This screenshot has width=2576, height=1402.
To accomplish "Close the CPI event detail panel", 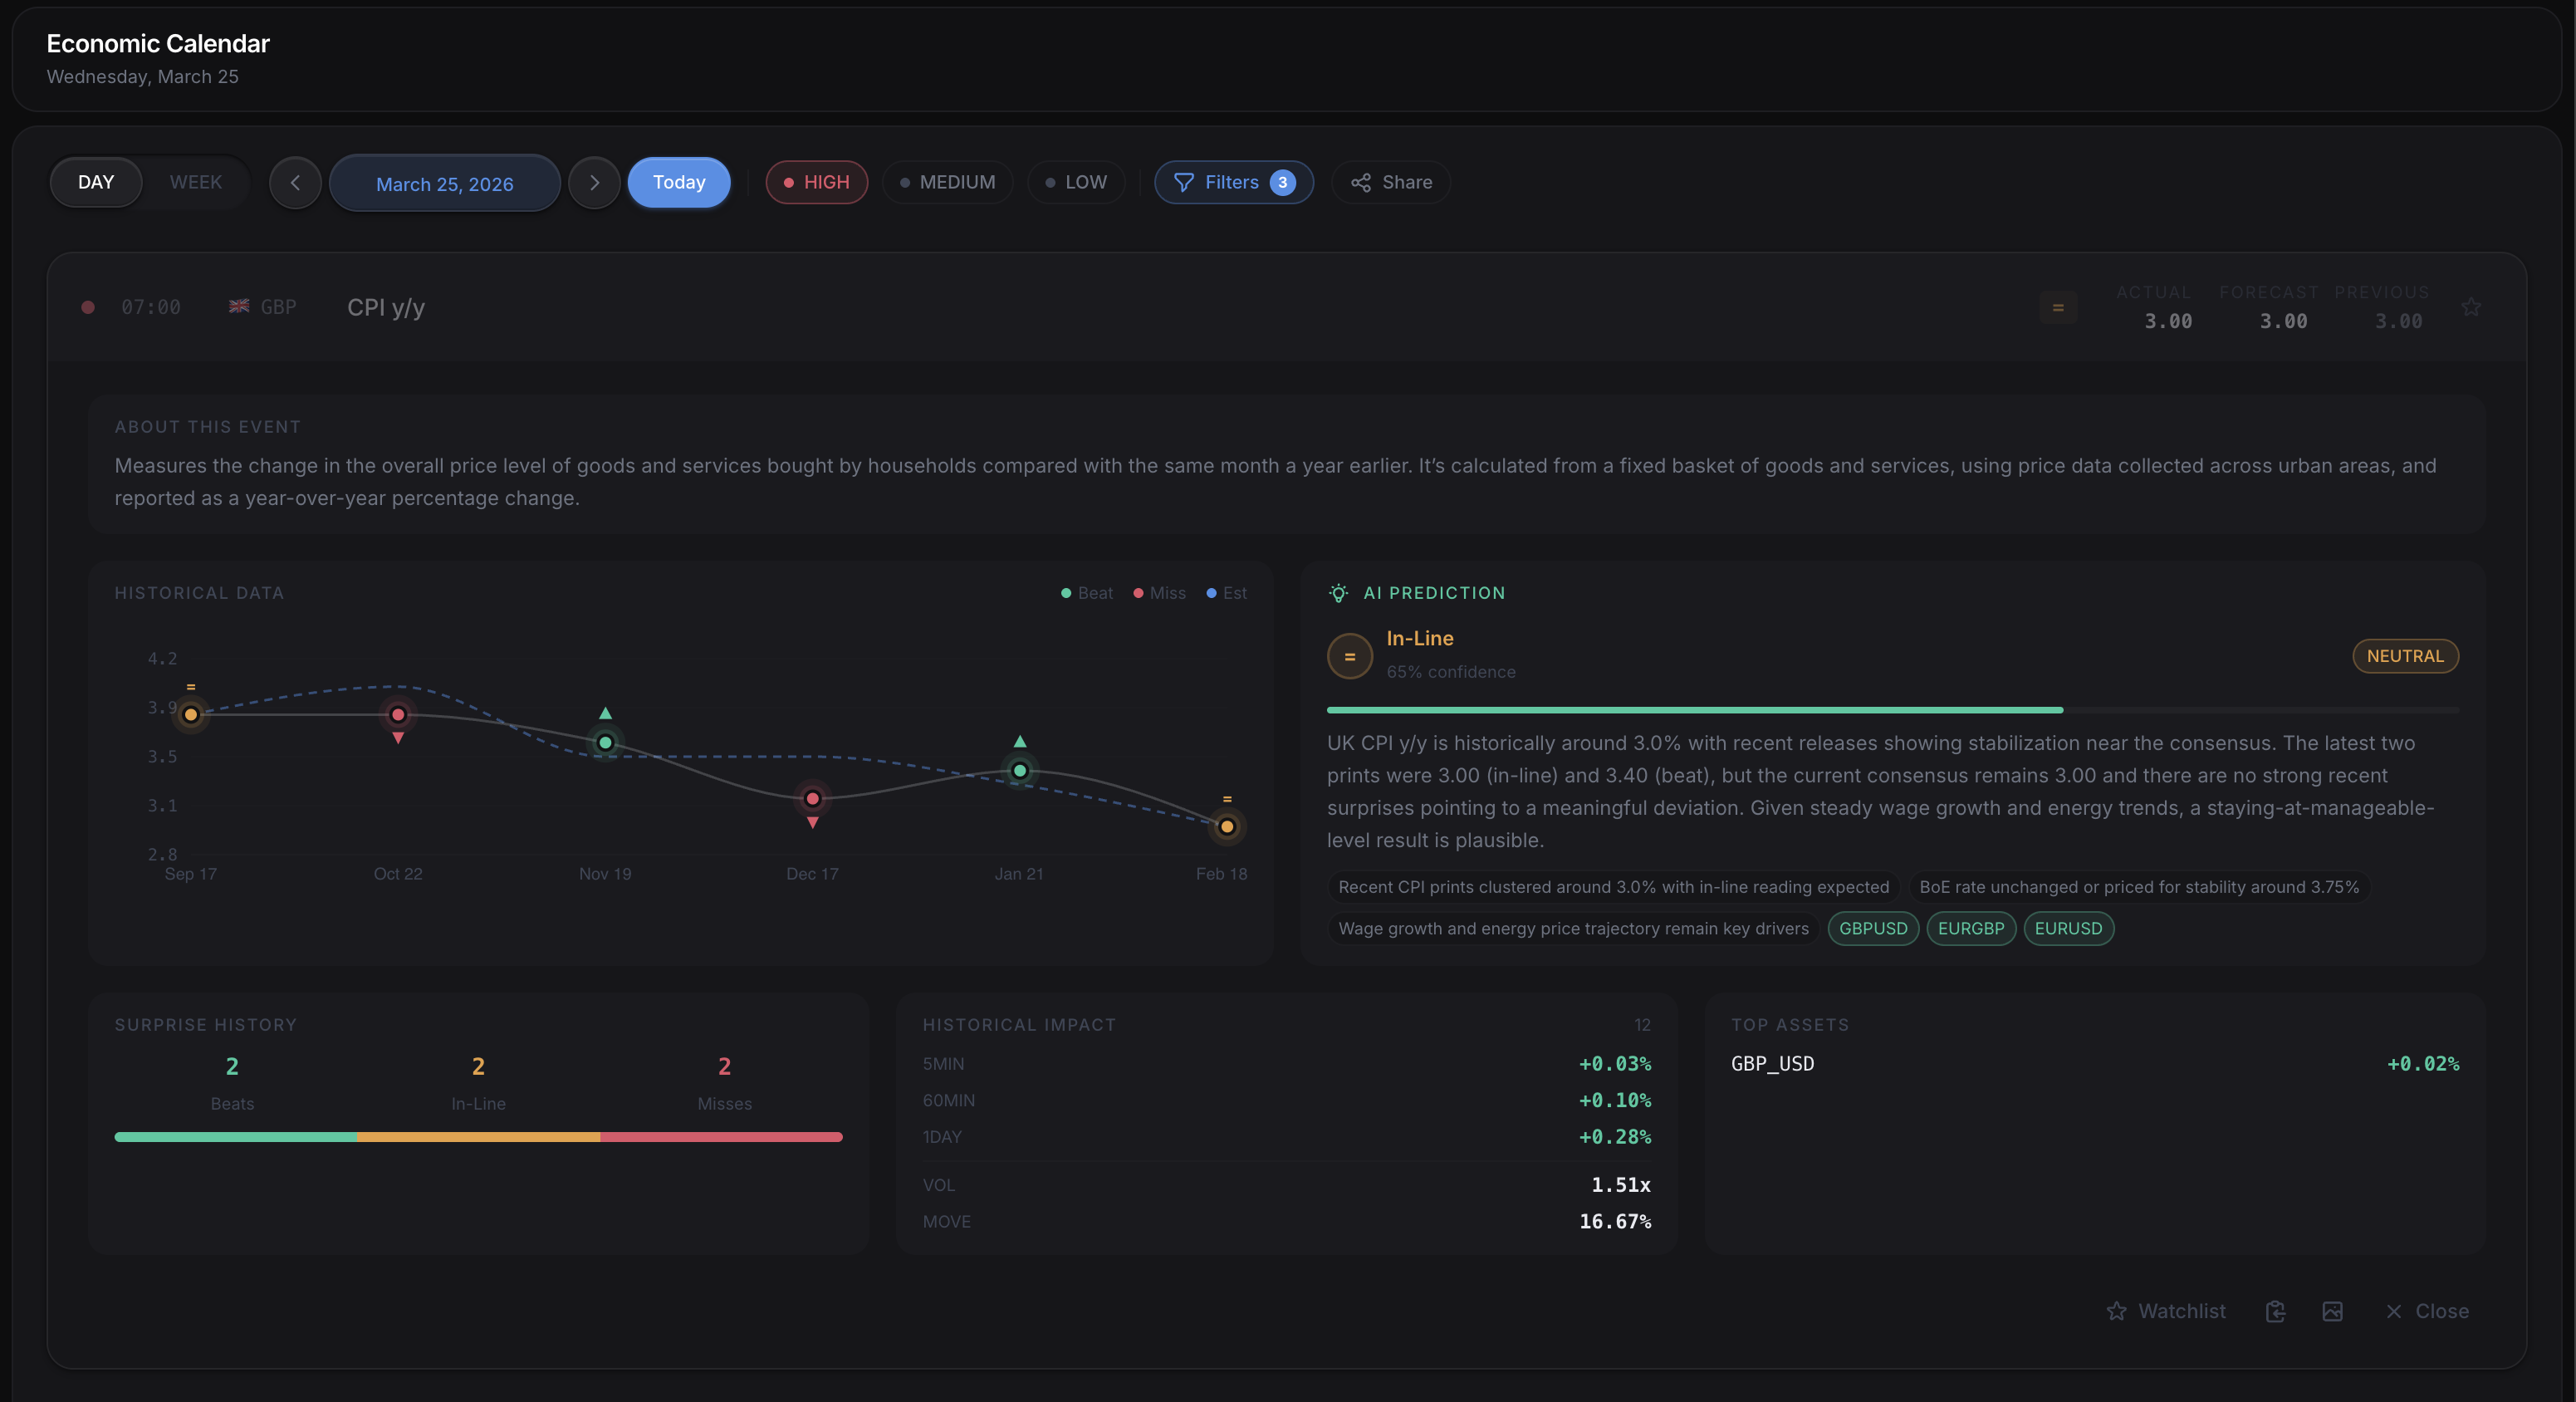I will click(2428, 1310).
